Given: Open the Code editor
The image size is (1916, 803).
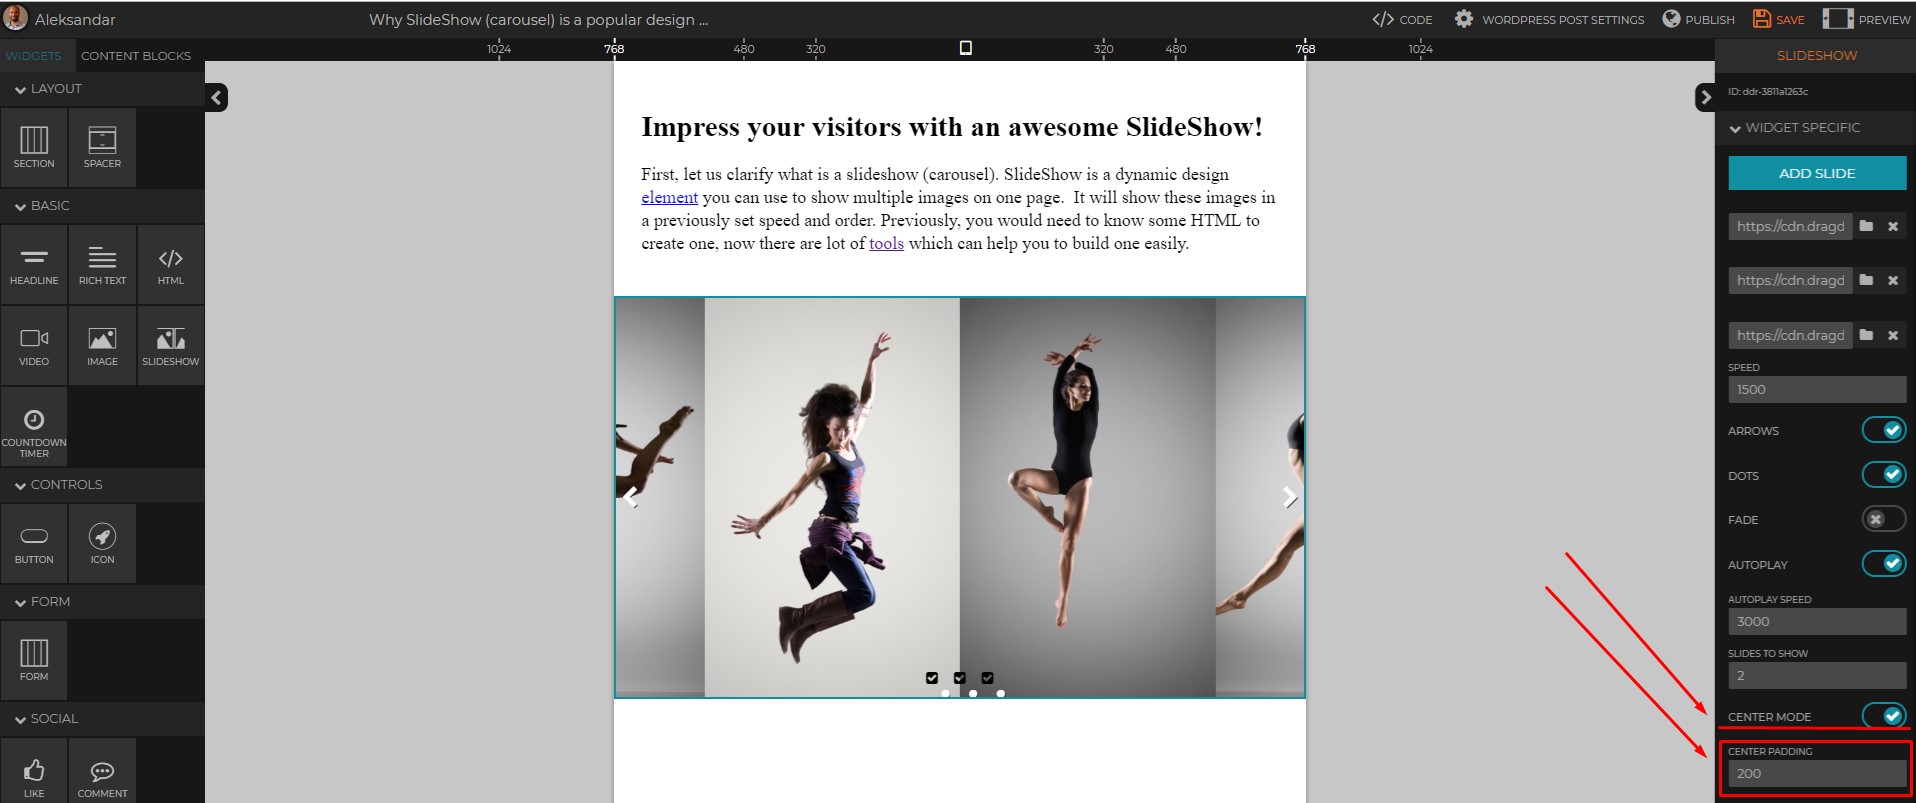Looking at the screenshot, I should (1402, 19).
